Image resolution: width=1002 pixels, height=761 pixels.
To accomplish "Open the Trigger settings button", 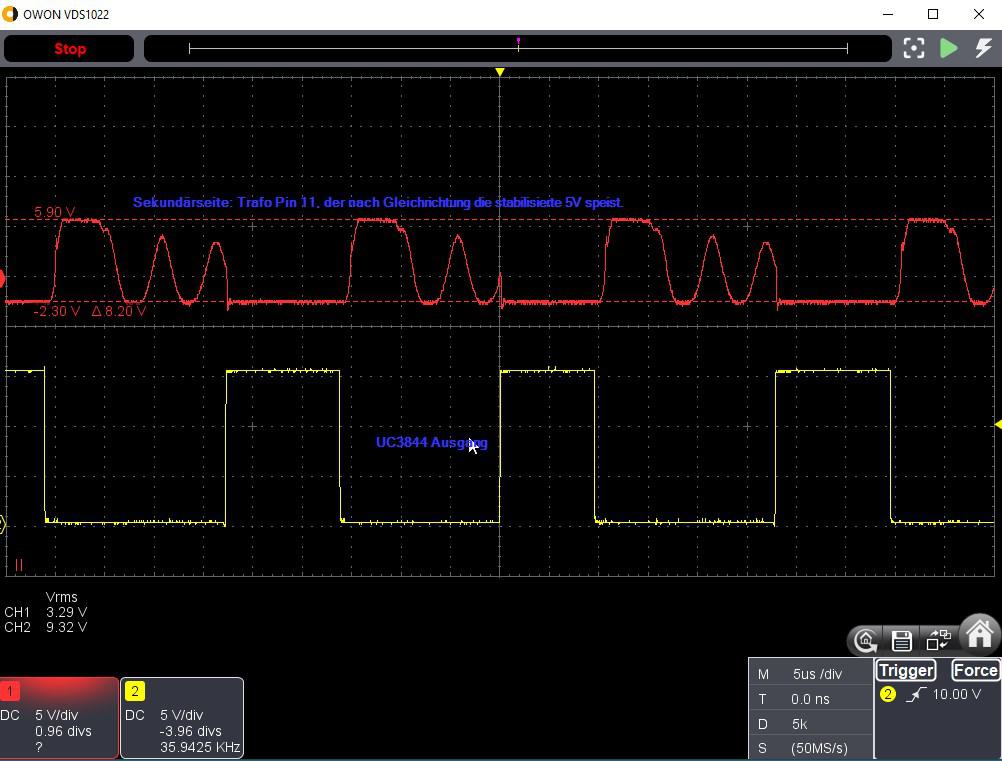I will coord(905,671).
